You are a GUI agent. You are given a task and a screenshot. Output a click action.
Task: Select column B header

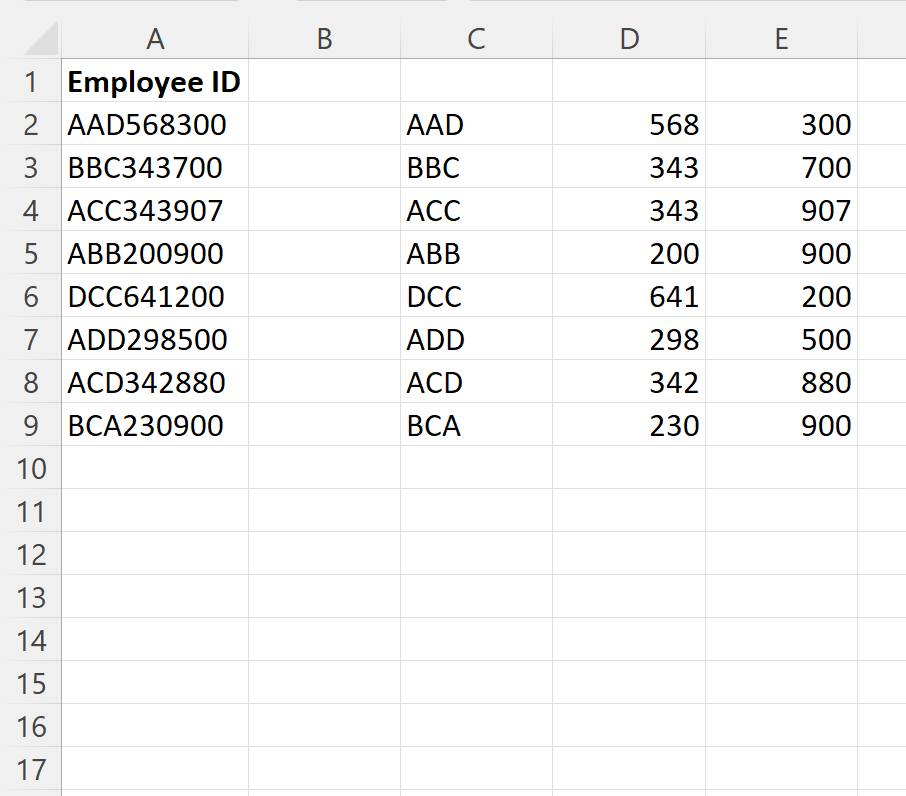coord(324,39)
